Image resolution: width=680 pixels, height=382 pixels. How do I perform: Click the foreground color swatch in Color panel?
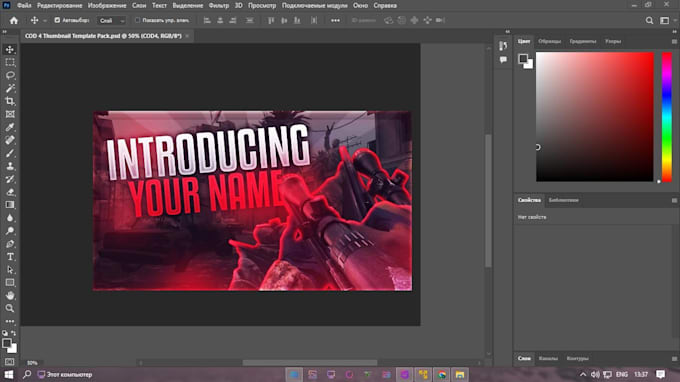tap(523, 59)
